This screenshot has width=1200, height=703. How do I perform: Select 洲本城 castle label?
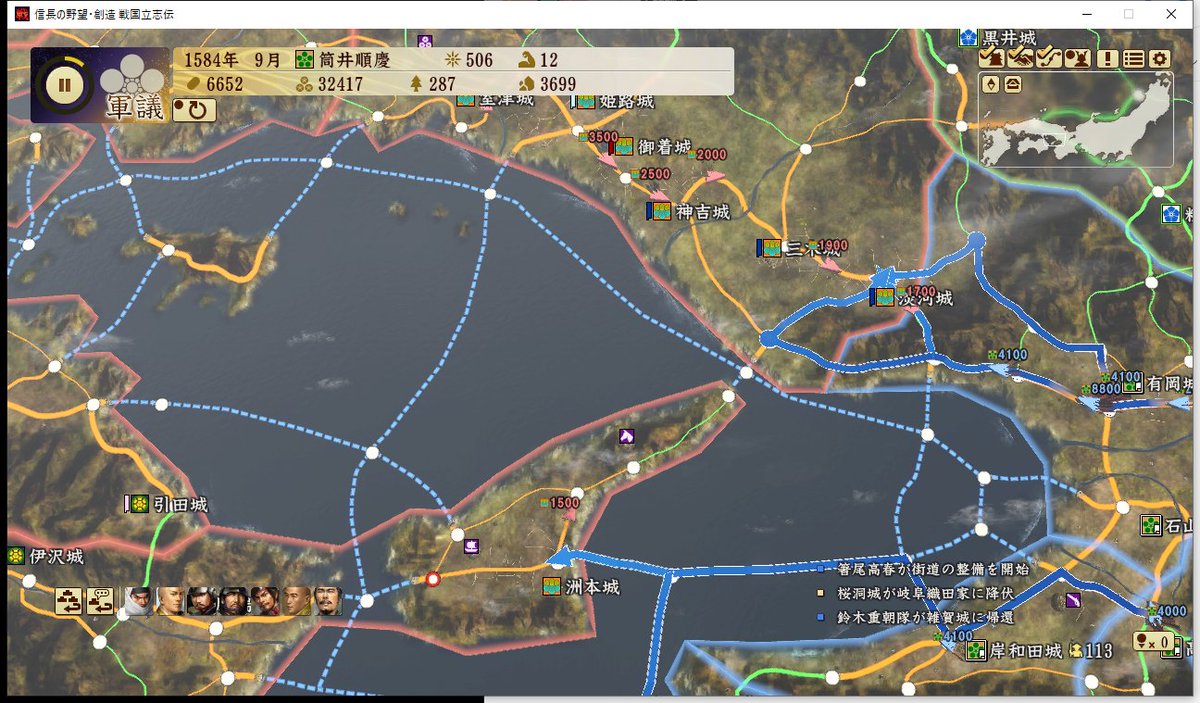coord(592,587)
